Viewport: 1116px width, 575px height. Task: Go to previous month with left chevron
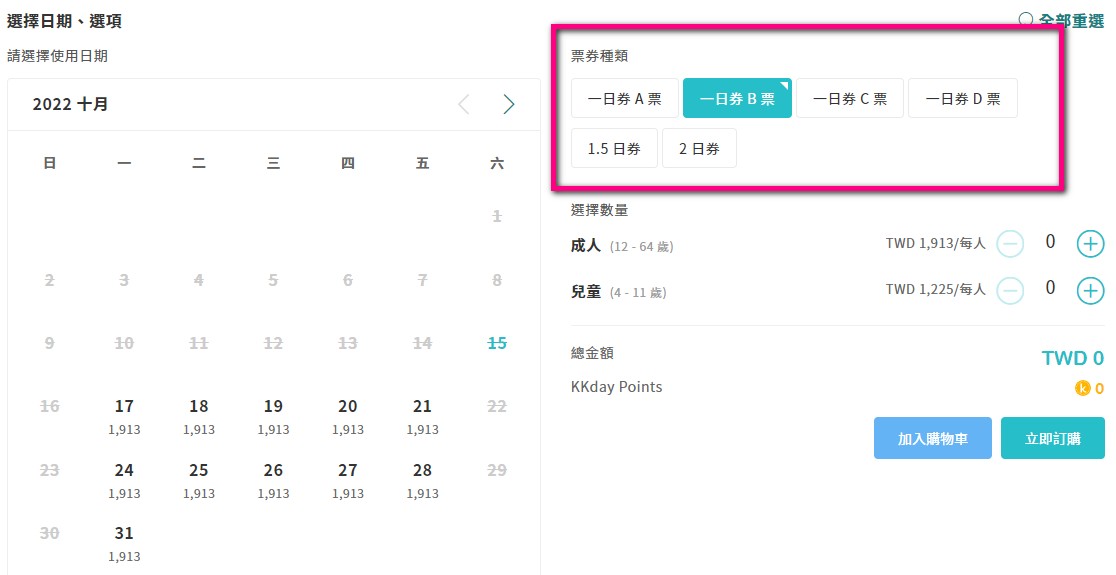[464, 105]
